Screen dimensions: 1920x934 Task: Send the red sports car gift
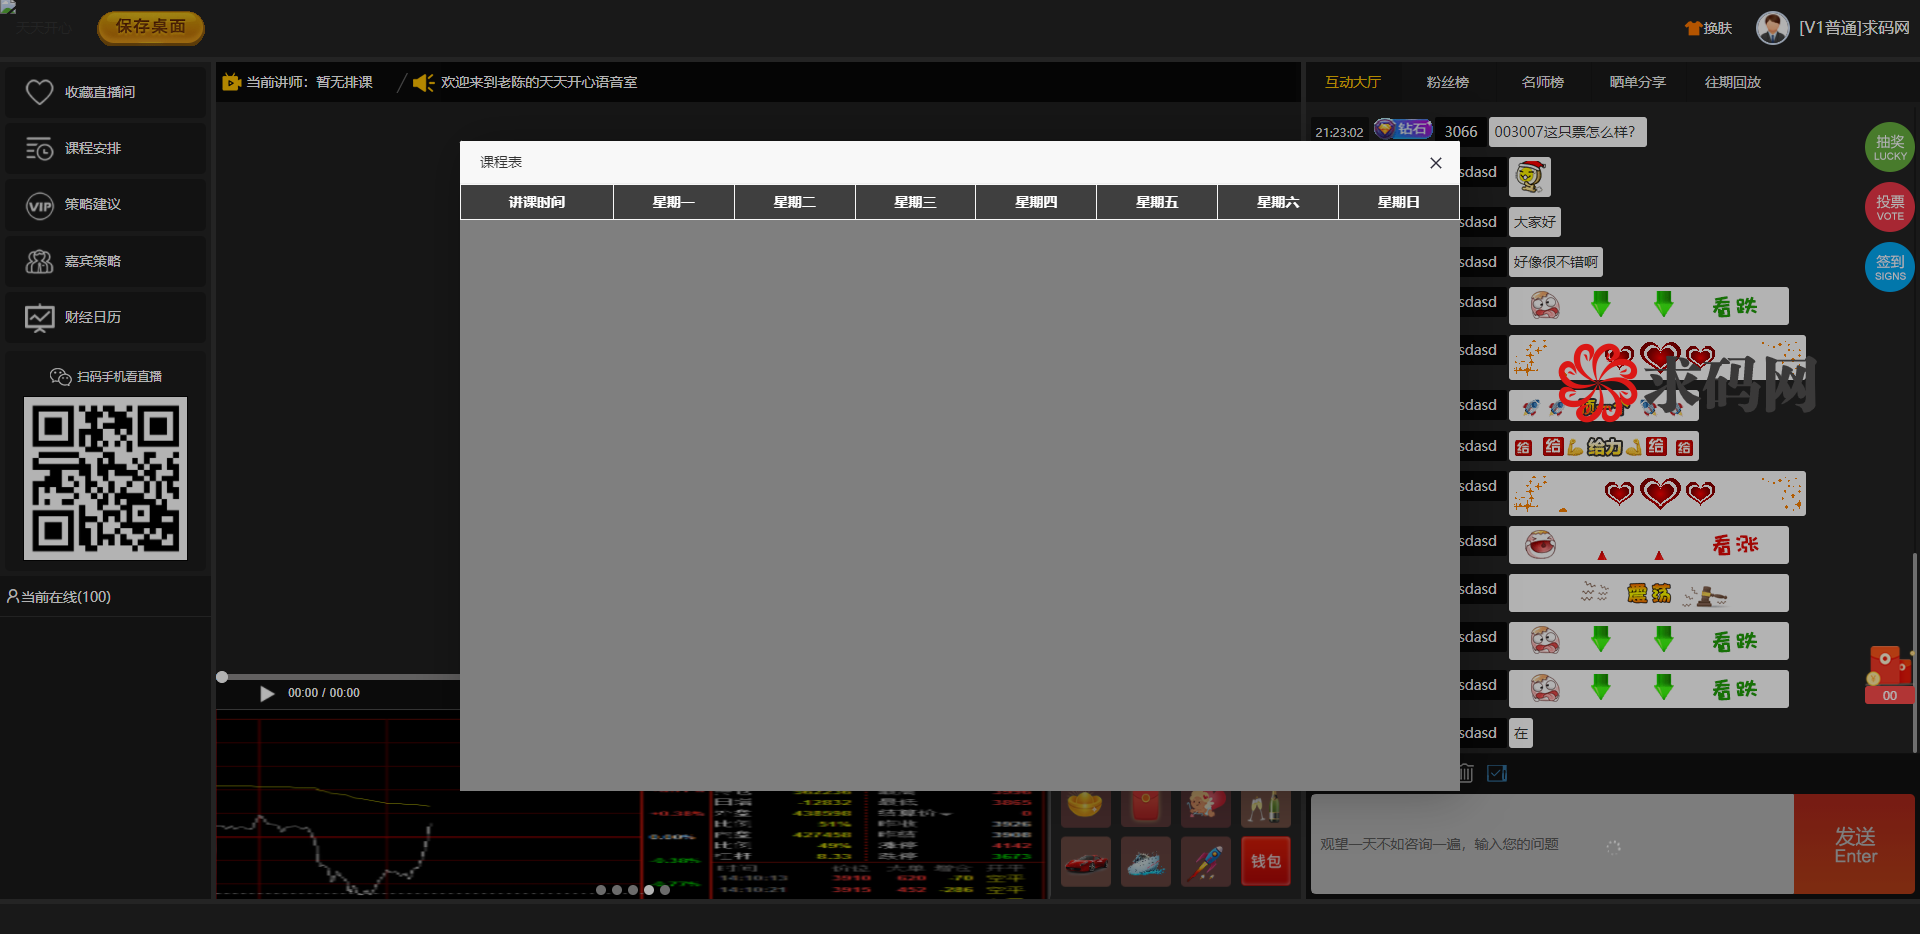pos(1085,862)
